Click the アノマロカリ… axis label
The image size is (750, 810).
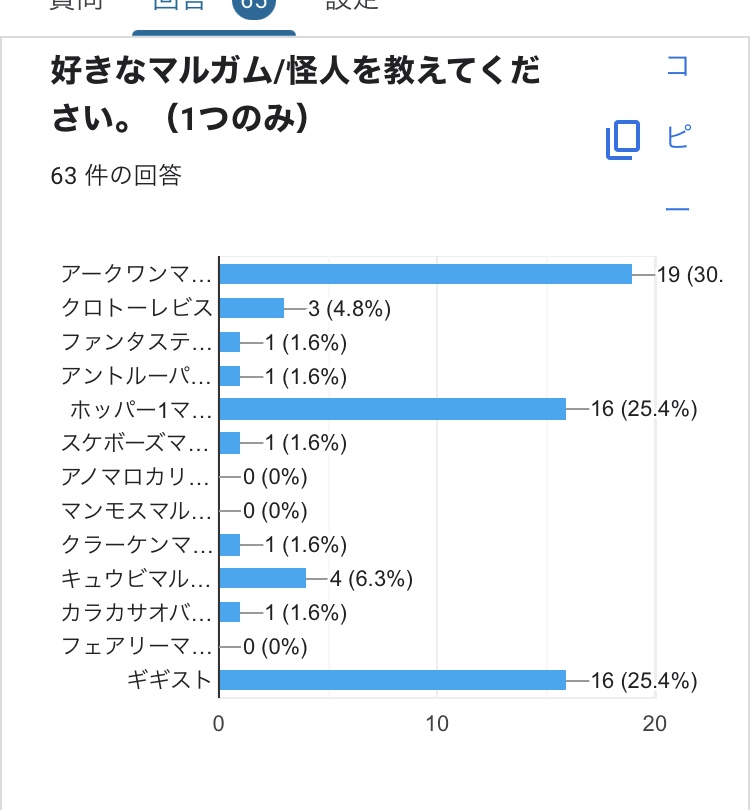(x=136, y=477)
